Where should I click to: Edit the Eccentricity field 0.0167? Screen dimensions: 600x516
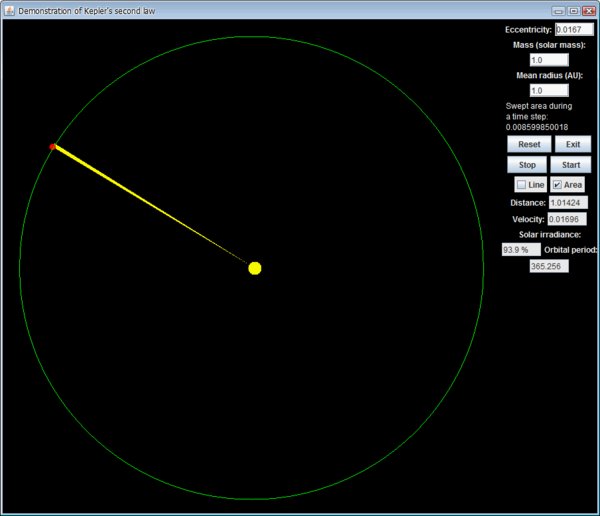pyautogui.click(x=574, y=29)
